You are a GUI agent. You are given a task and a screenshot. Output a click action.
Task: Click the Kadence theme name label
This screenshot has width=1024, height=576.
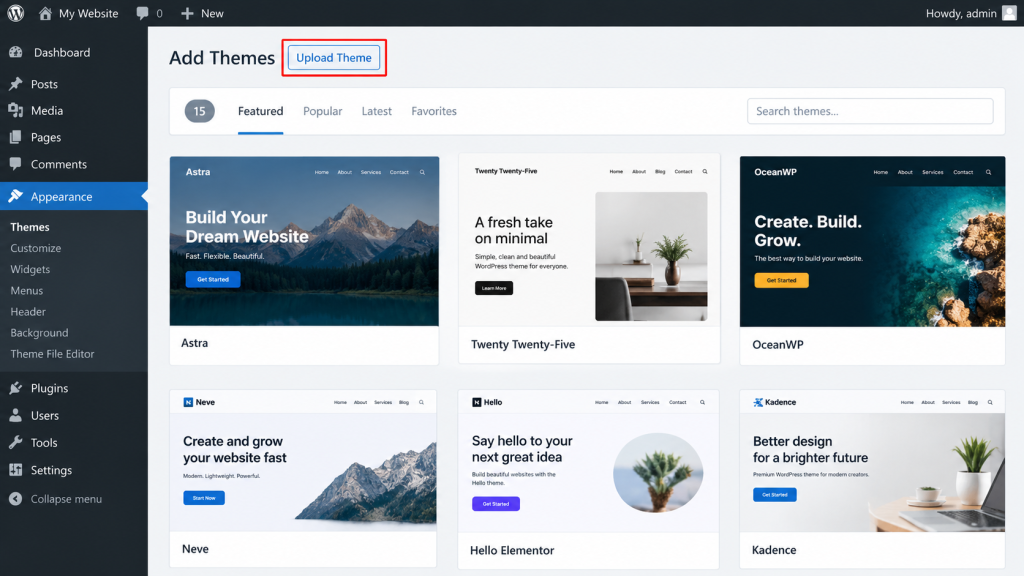(x=774, y=550)
